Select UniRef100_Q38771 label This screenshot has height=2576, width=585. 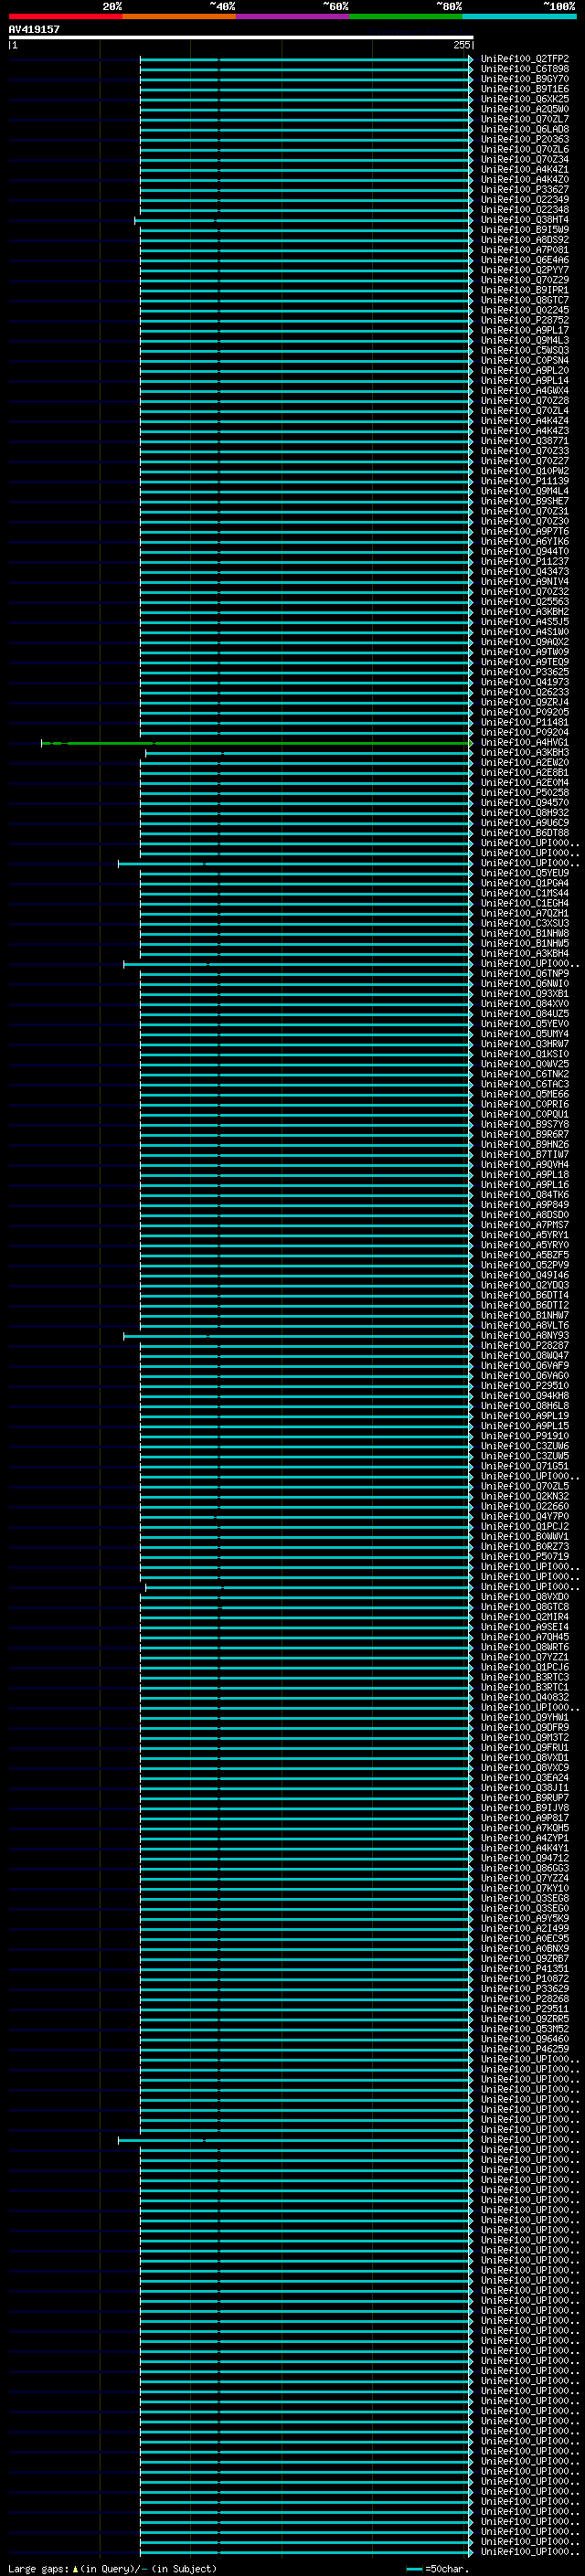pyautogui.click(x=525, y=441)
